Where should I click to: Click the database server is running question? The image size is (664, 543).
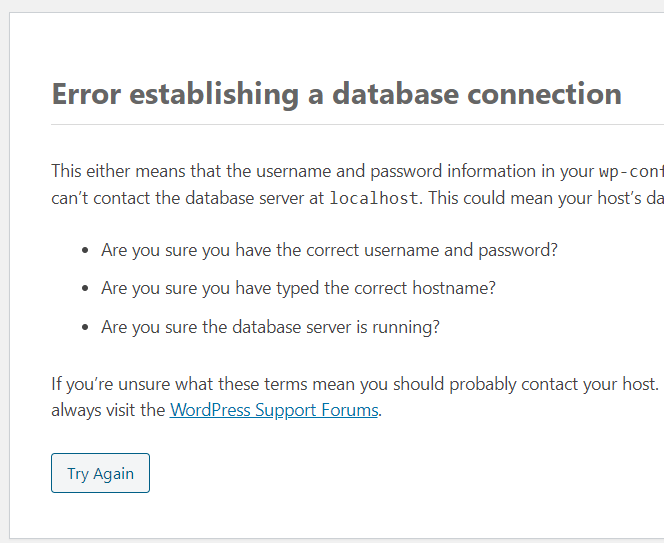coord(270,326)
